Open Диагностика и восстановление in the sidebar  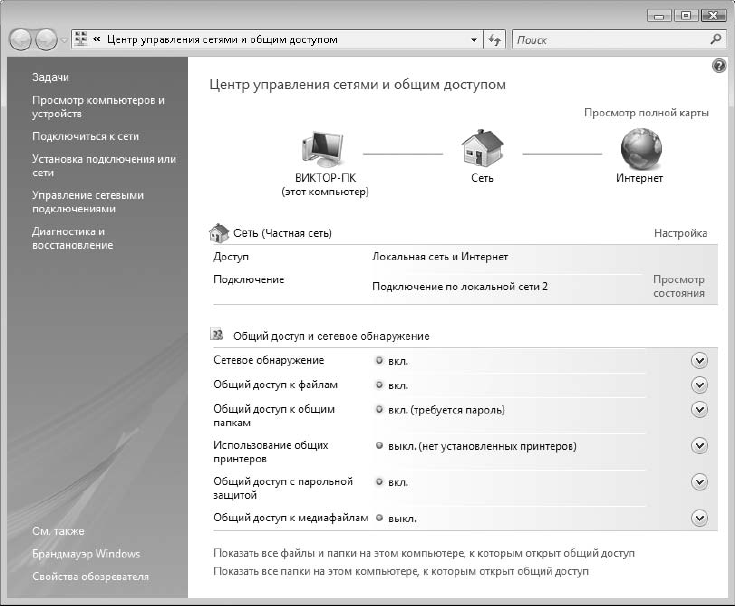72,238
